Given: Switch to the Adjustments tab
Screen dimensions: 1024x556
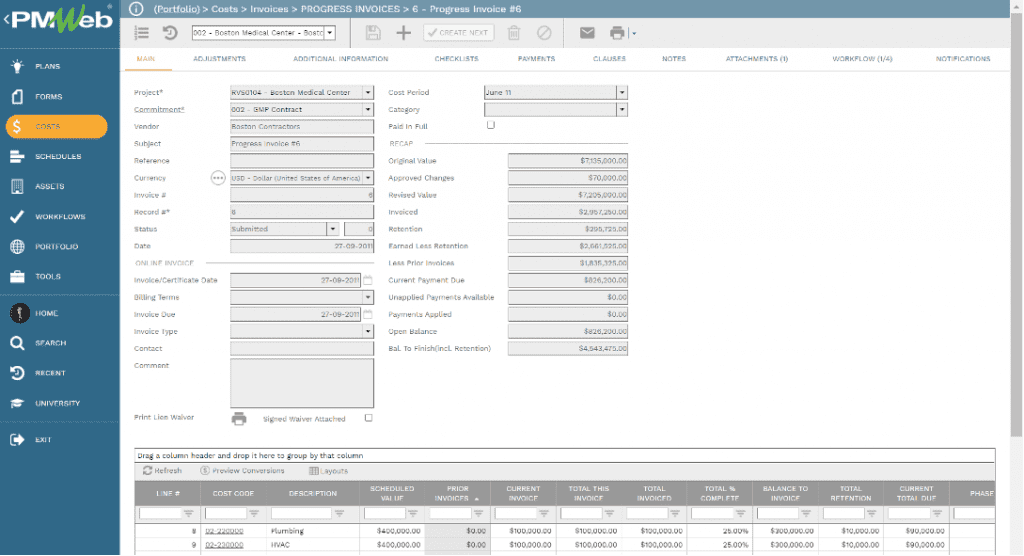Looking at the screenshot, I should [219, 59].
